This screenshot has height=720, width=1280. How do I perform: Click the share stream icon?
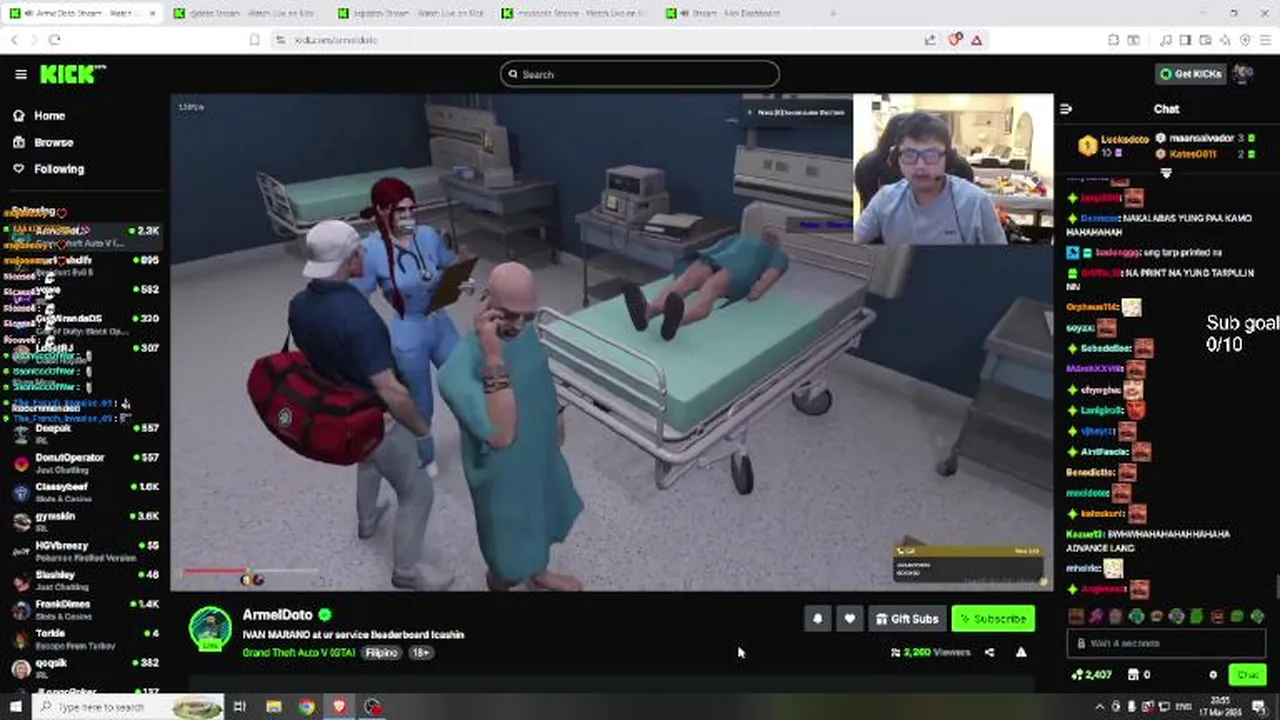coord(989,652)
